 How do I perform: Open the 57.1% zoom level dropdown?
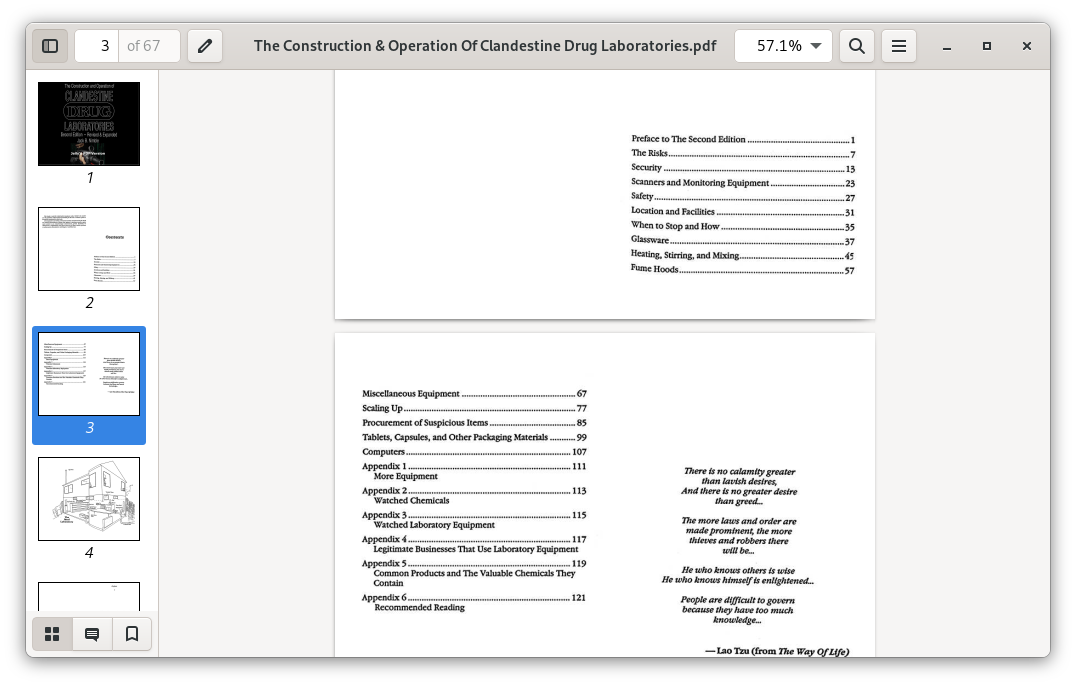(783, 46)
